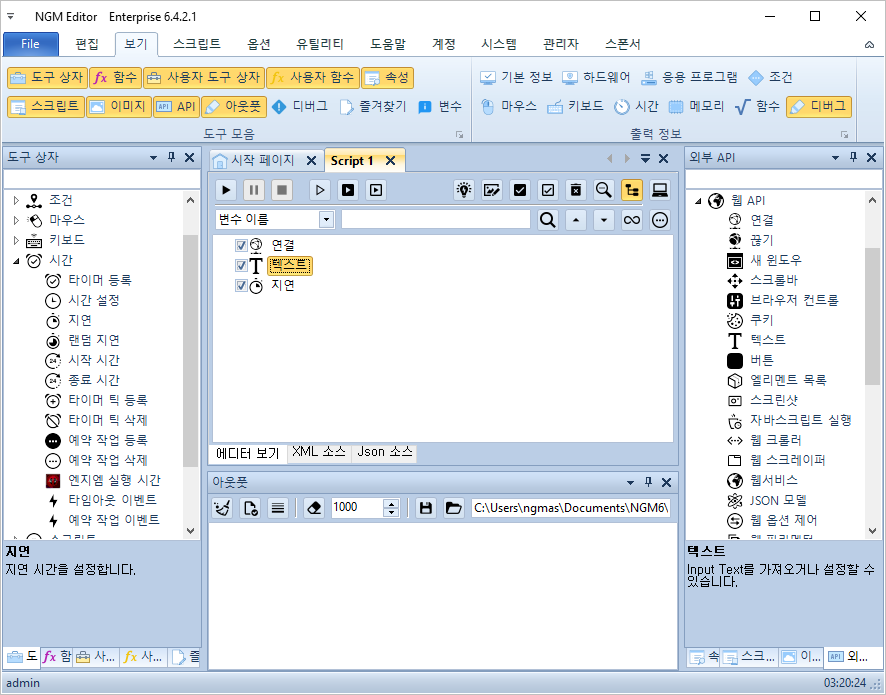
Task: Click 하드웨어 output info button
Action: [597, 77]
